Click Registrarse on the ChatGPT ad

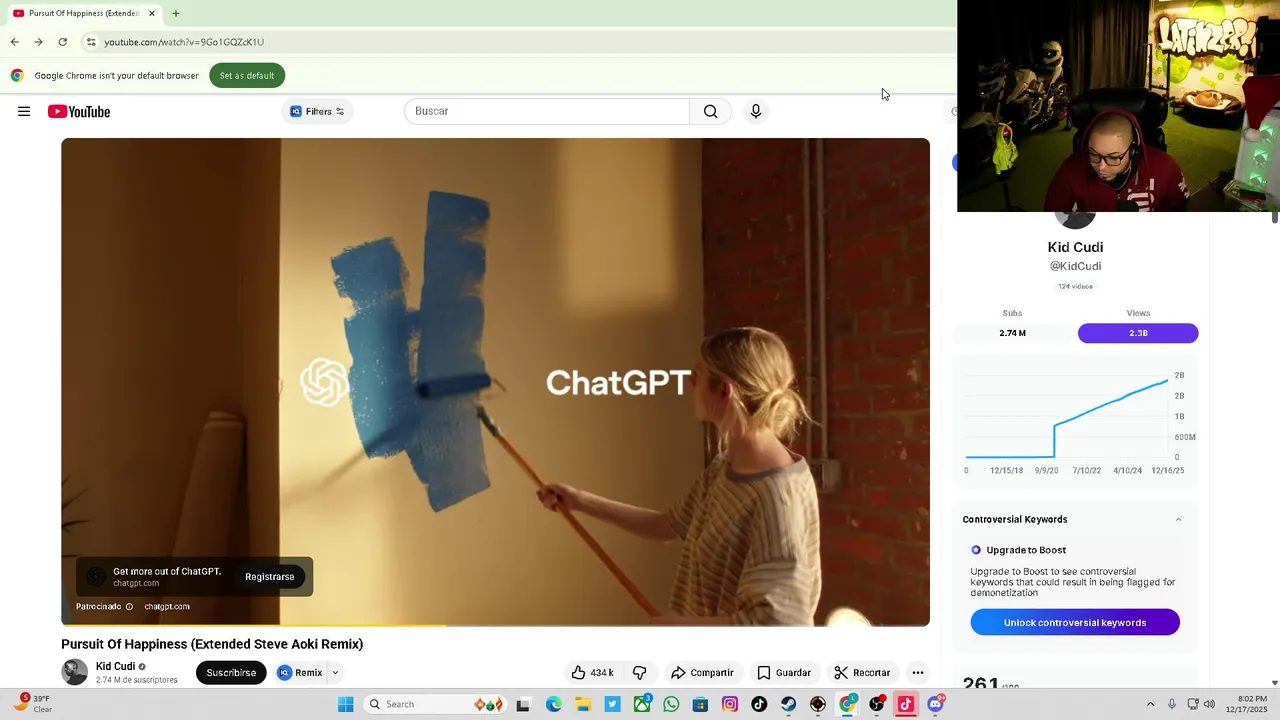[270, 577]
